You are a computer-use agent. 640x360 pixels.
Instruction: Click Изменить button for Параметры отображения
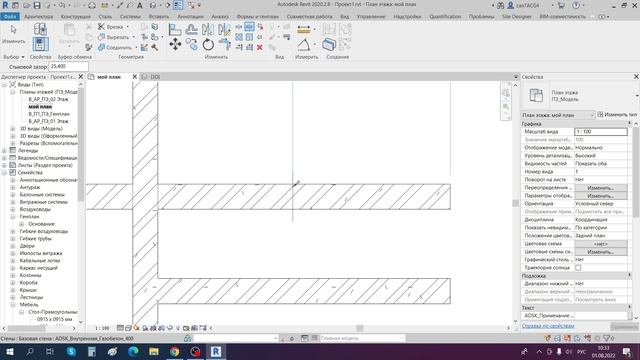pos(600,196)
